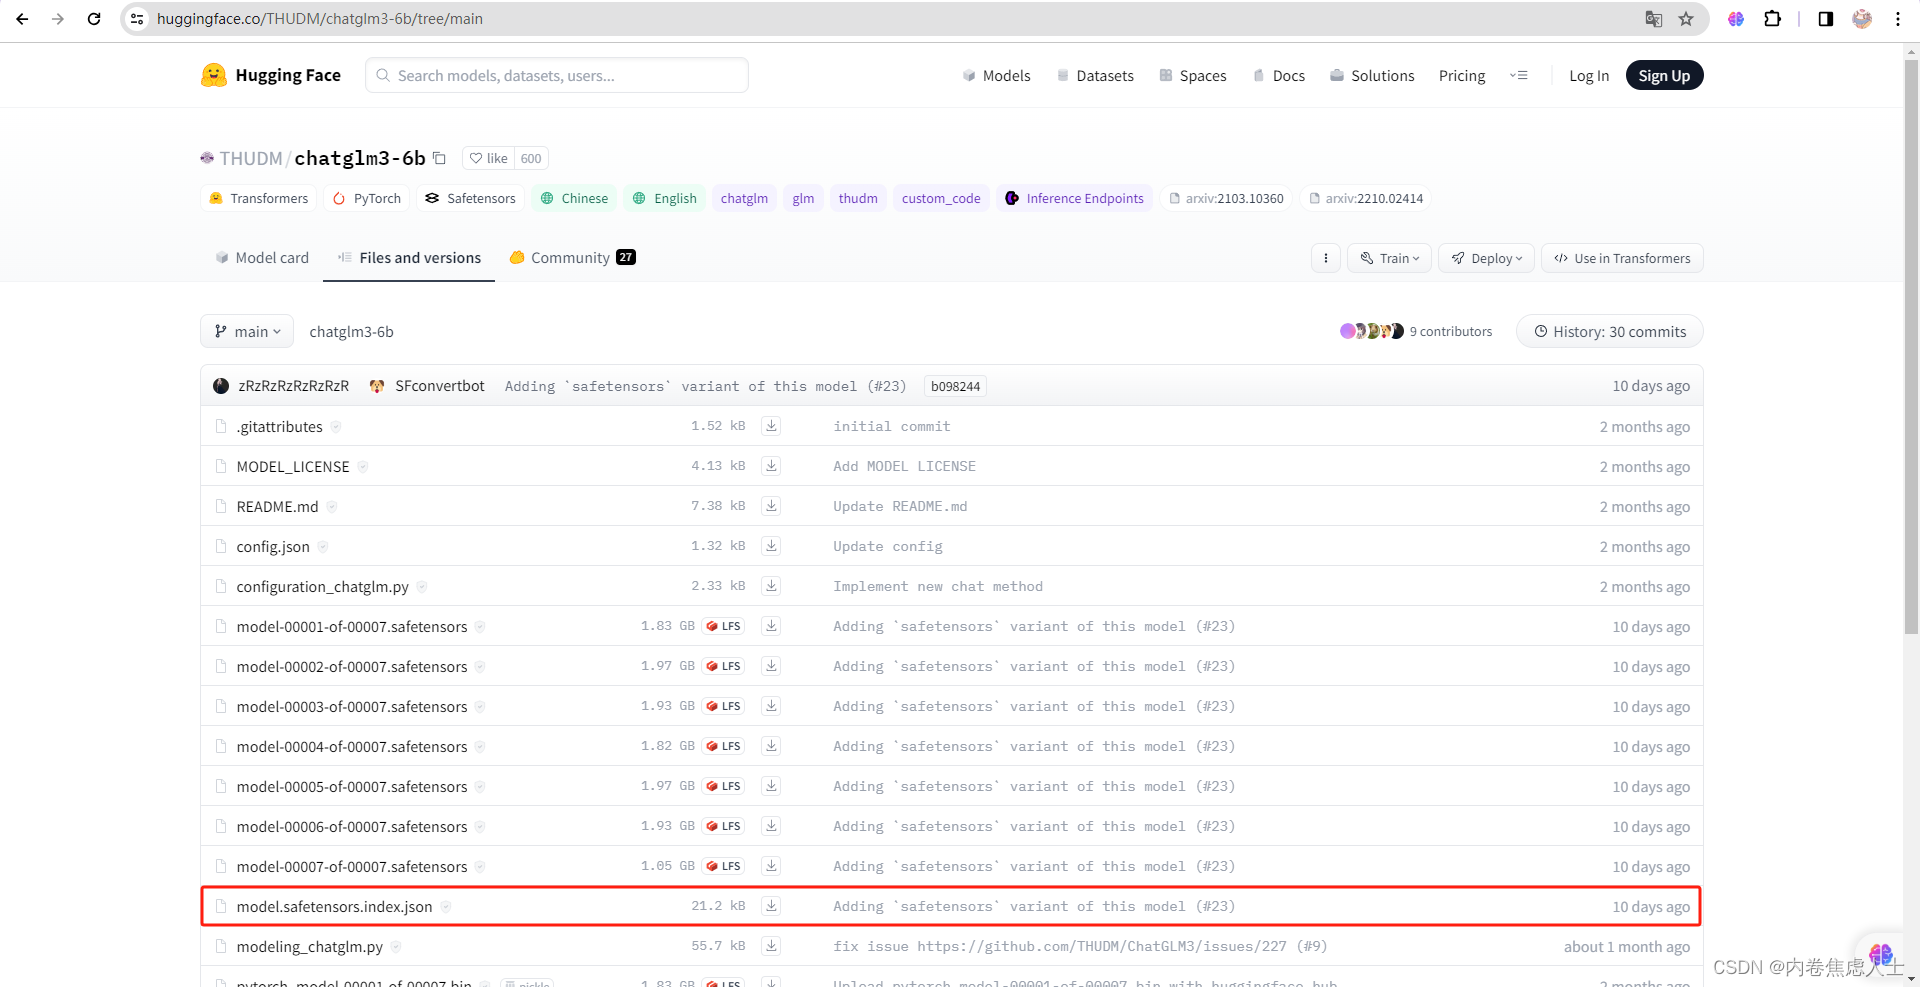
Task: Open arxiv:2103.10360 paper tag
Action: coord(1226,198)
